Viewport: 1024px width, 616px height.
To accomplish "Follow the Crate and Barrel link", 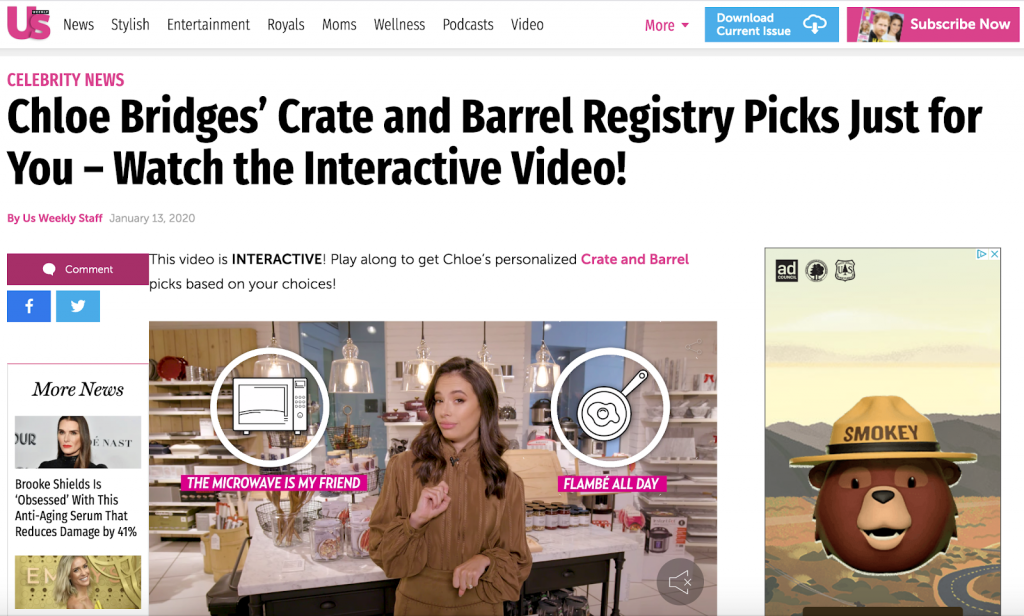I will 635,259.
